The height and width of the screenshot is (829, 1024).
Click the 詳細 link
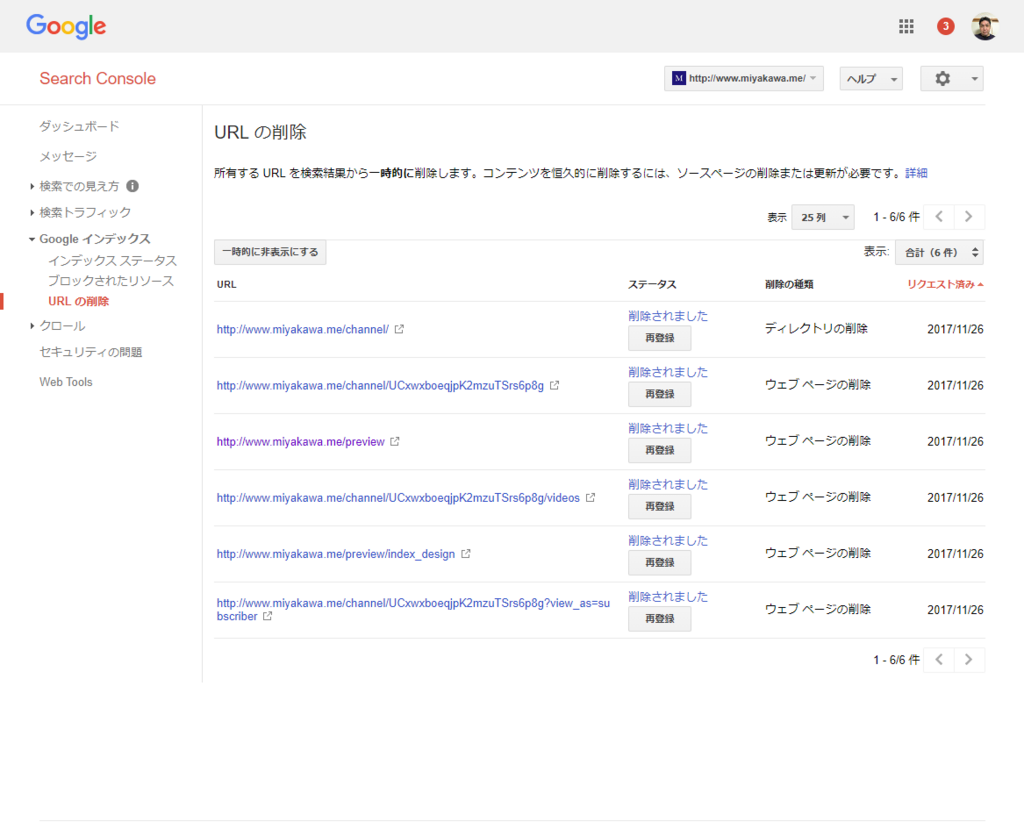(916, 173)
